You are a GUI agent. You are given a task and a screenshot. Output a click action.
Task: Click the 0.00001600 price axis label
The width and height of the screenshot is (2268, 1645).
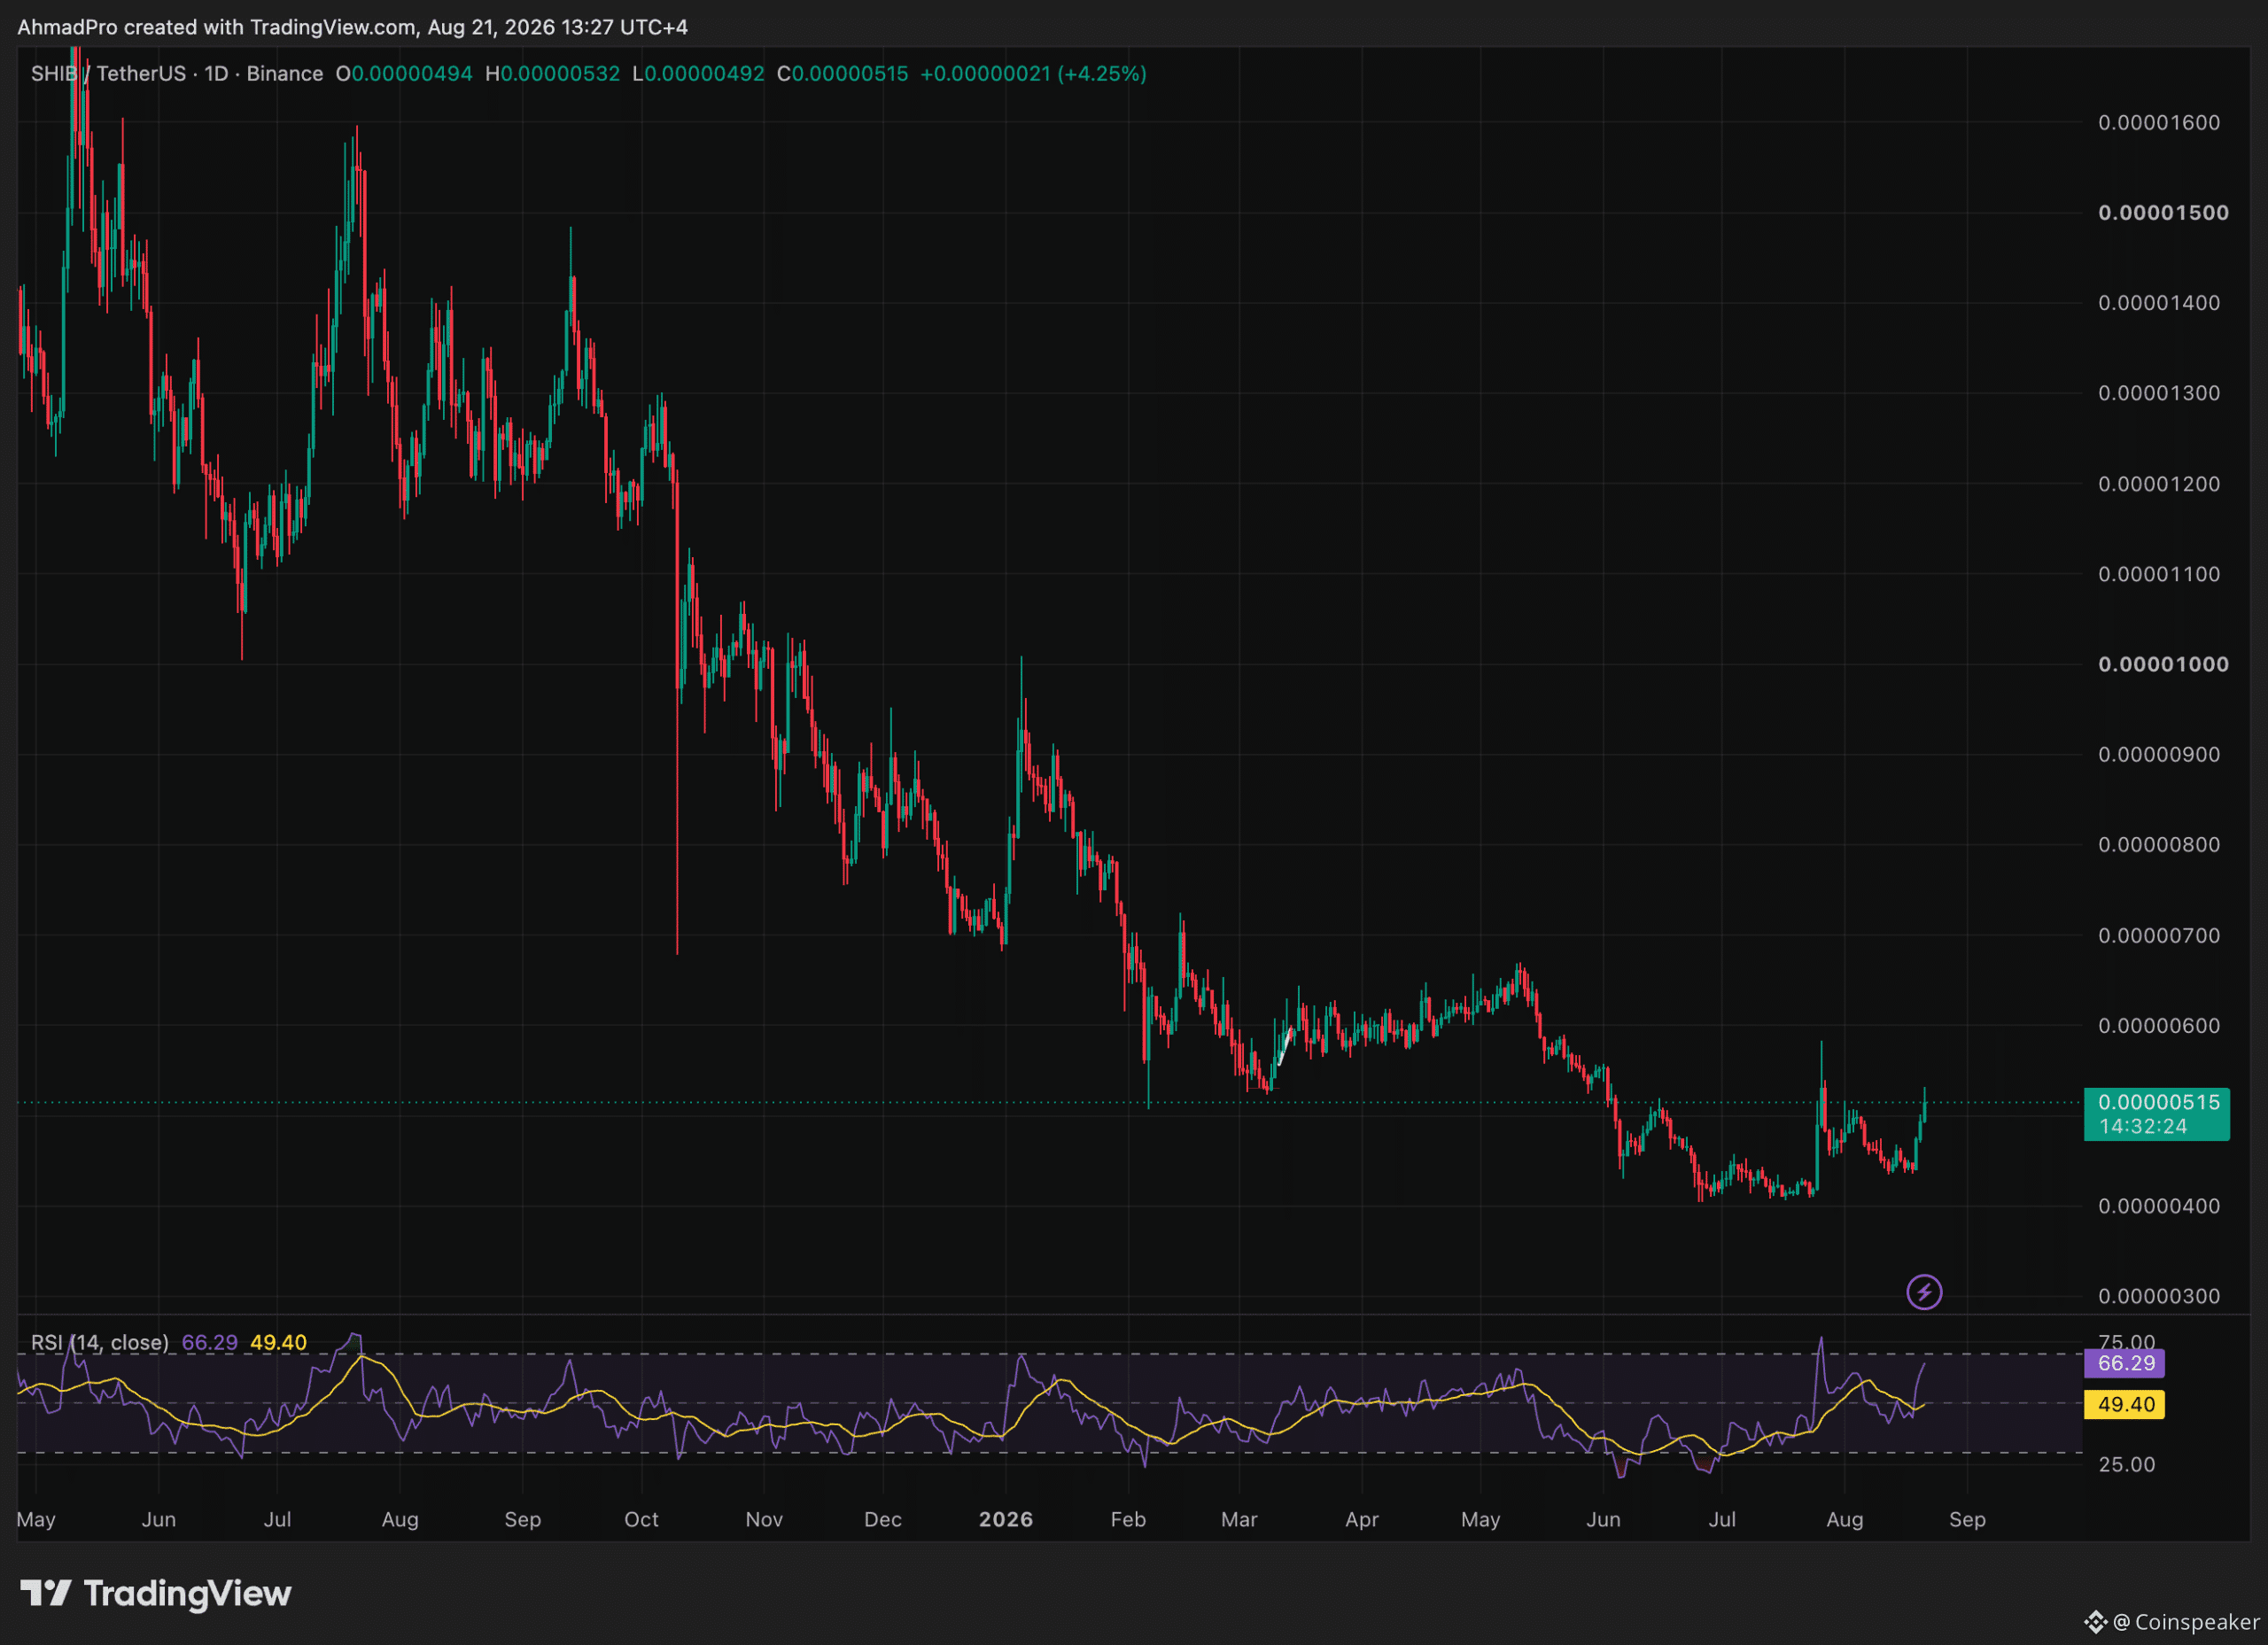coord(2159,122)
